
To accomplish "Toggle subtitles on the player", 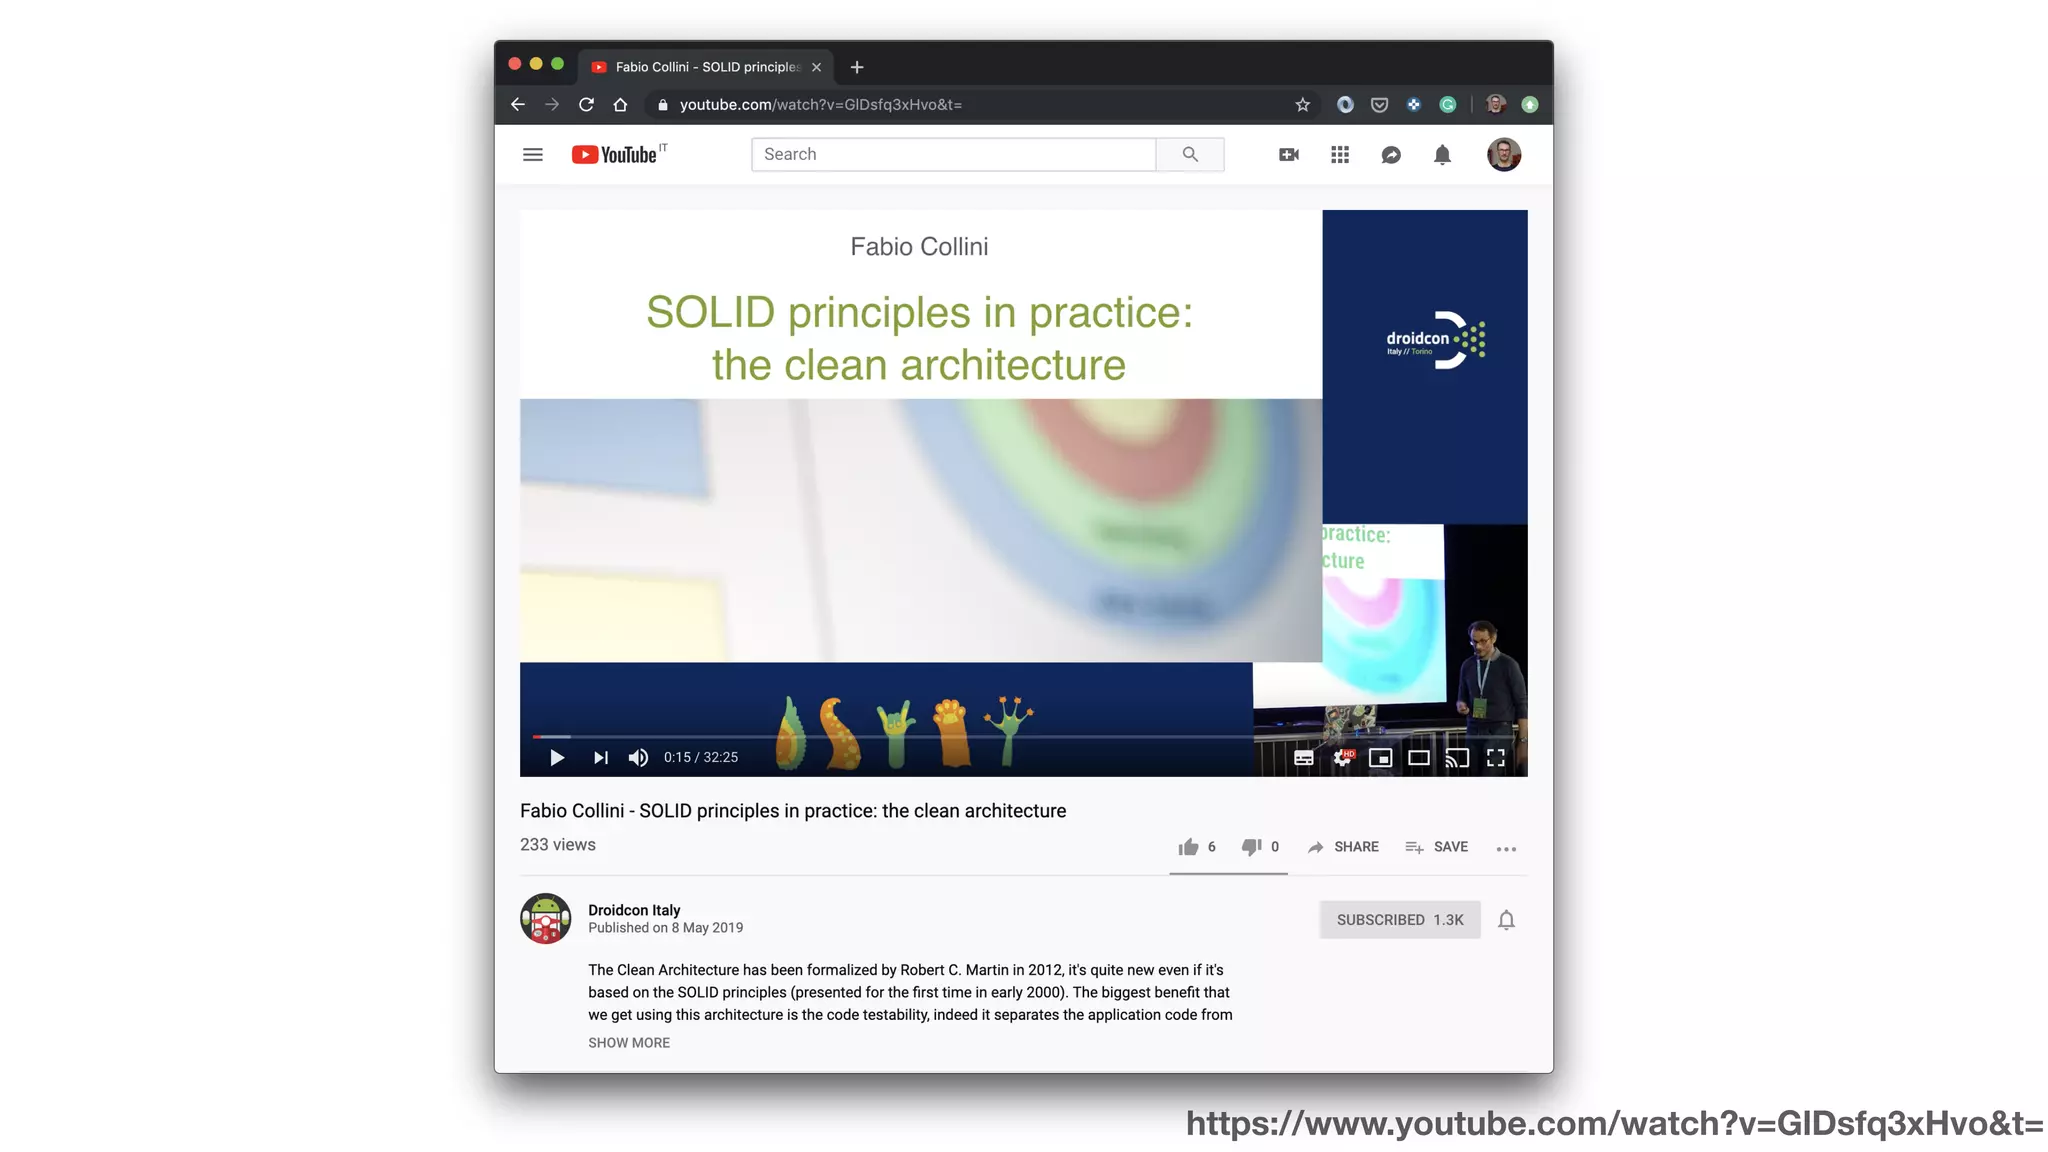I will [1303, 758].
